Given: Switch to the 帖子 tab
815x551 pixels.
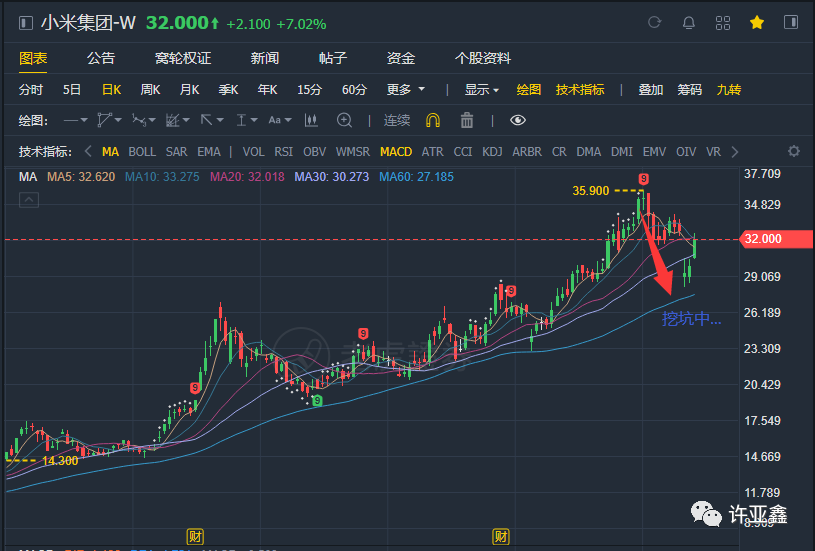Looking at the screenshot, I should point(333,58).
